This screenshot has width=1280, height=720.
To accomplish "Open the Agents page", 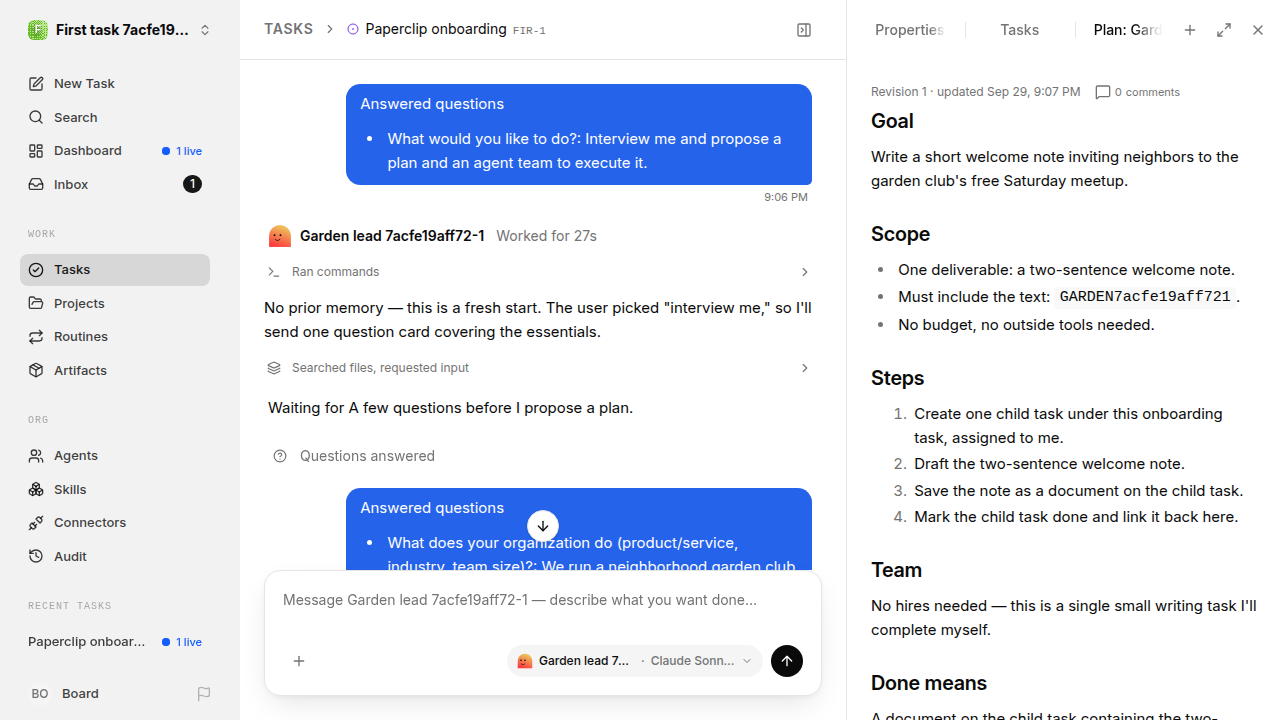I will click(x=115, y=456).
